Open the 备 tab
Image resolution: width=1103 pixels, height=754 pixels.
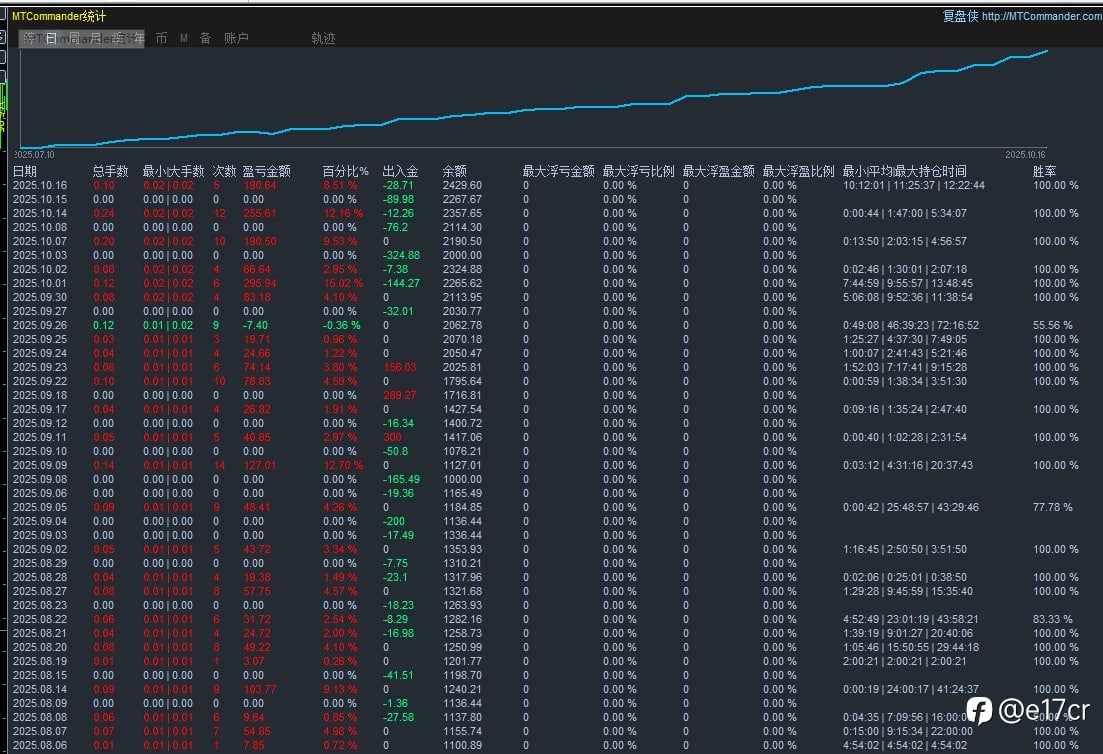coord(205,38)
